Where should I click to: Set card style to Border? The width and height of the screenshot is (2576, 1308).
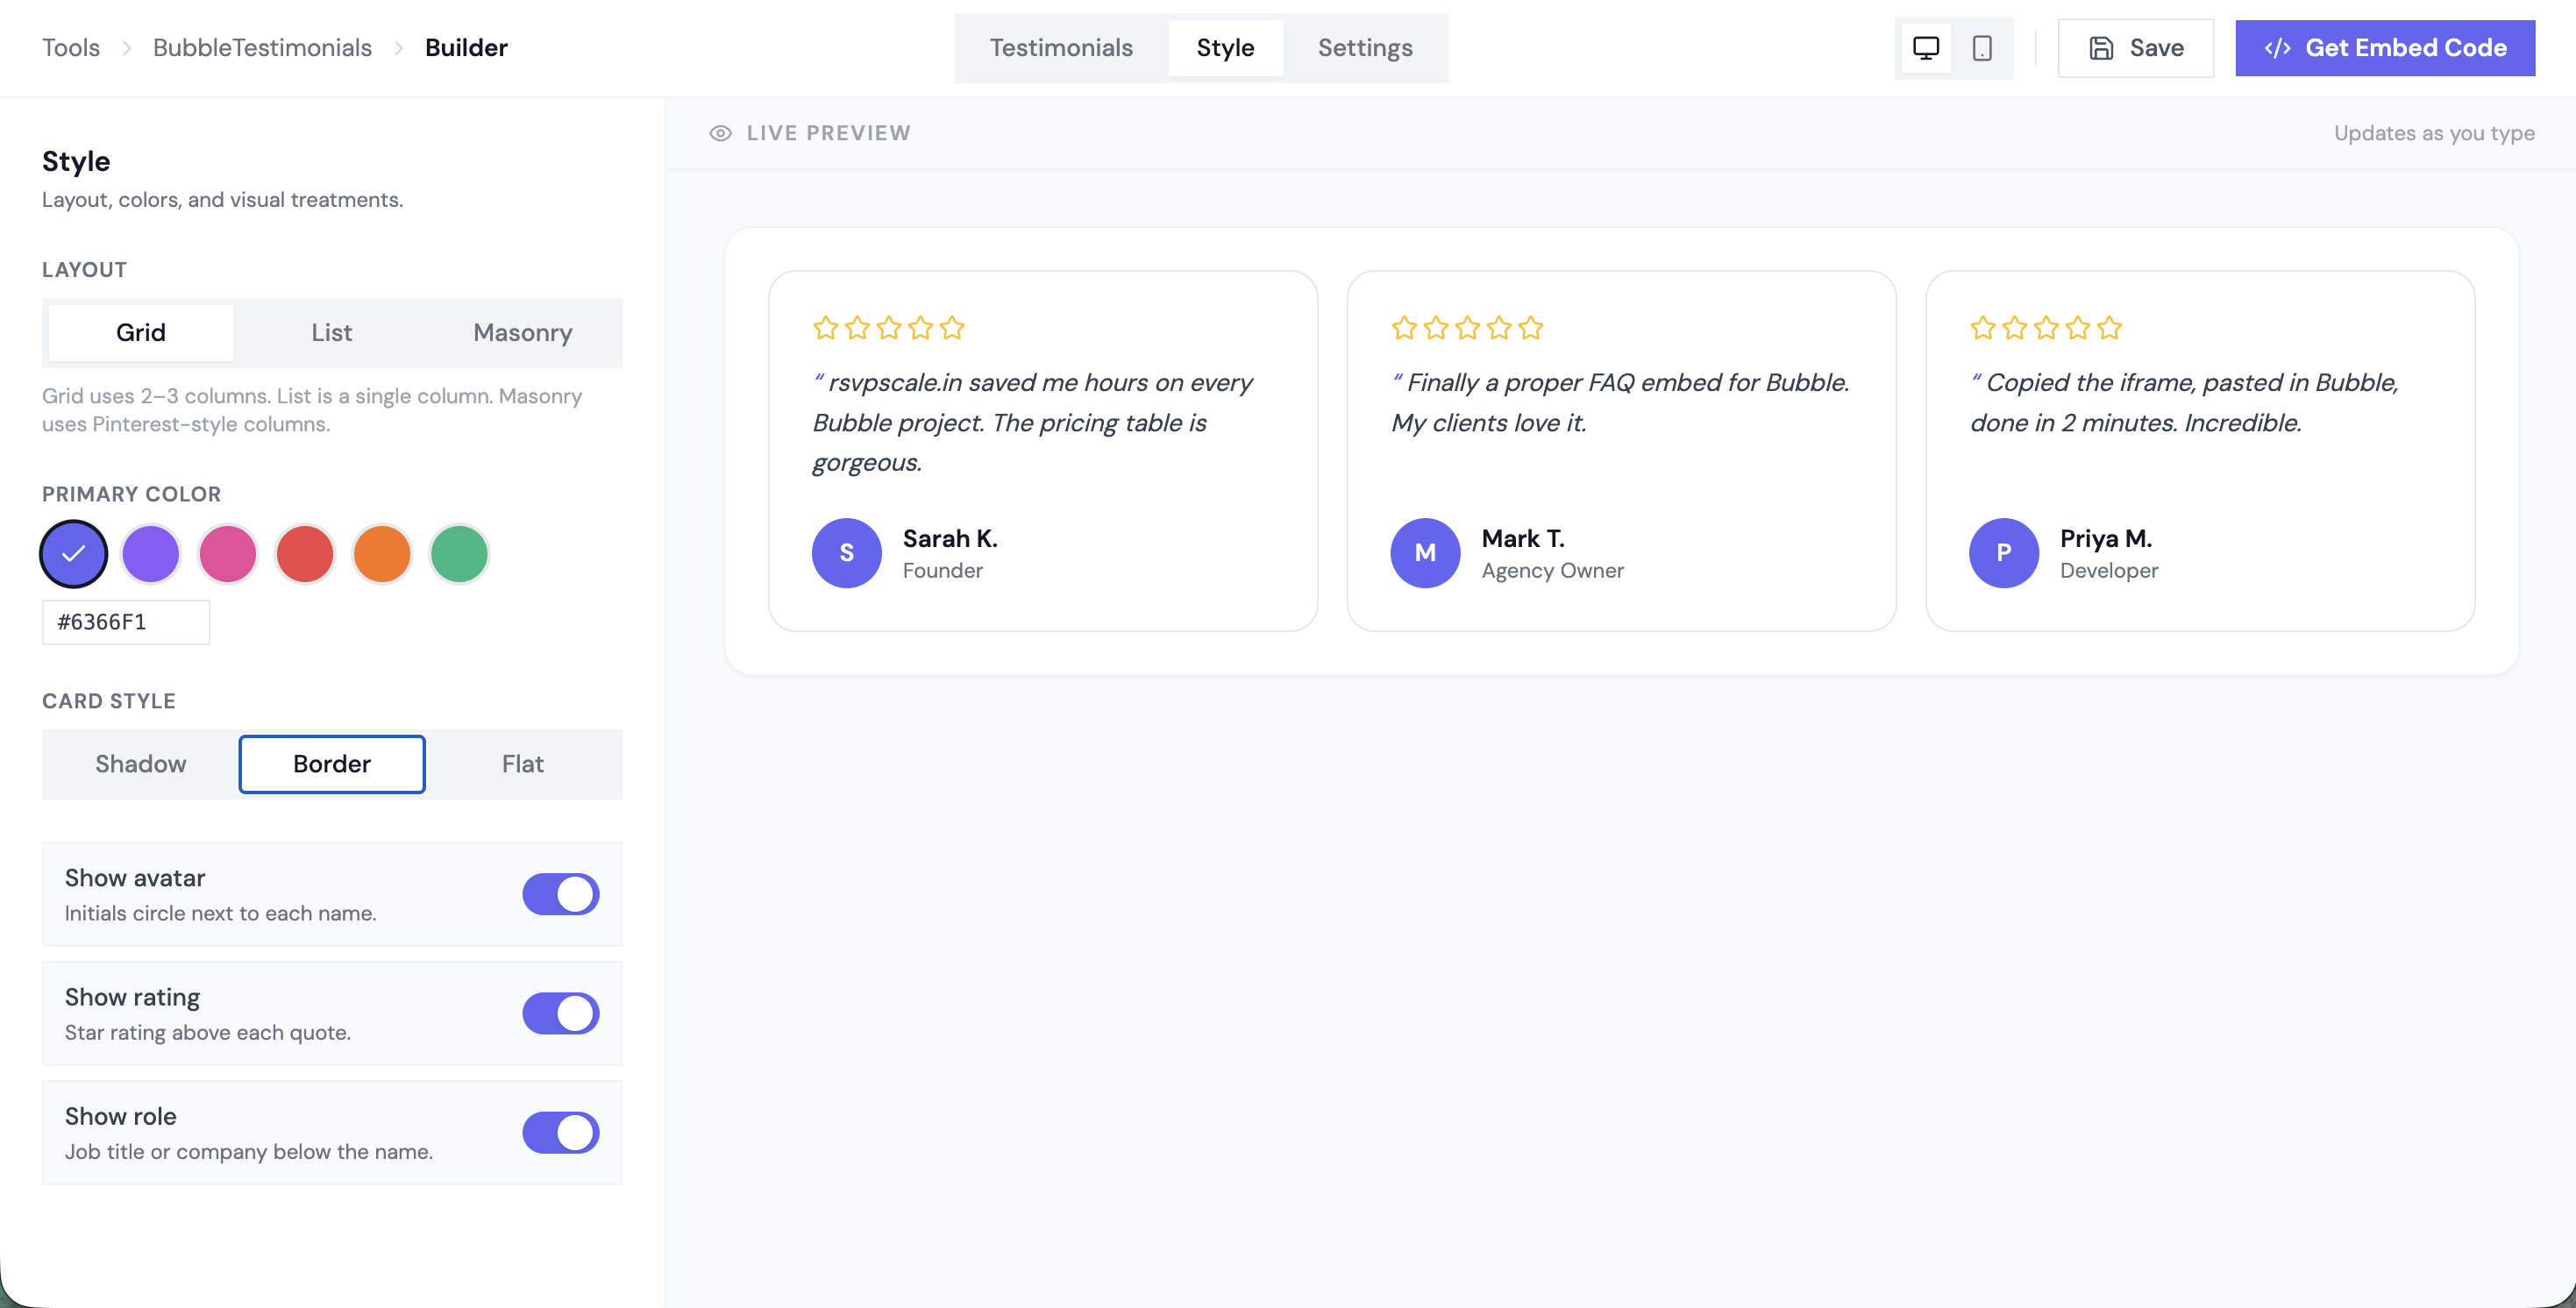[331, 764]
